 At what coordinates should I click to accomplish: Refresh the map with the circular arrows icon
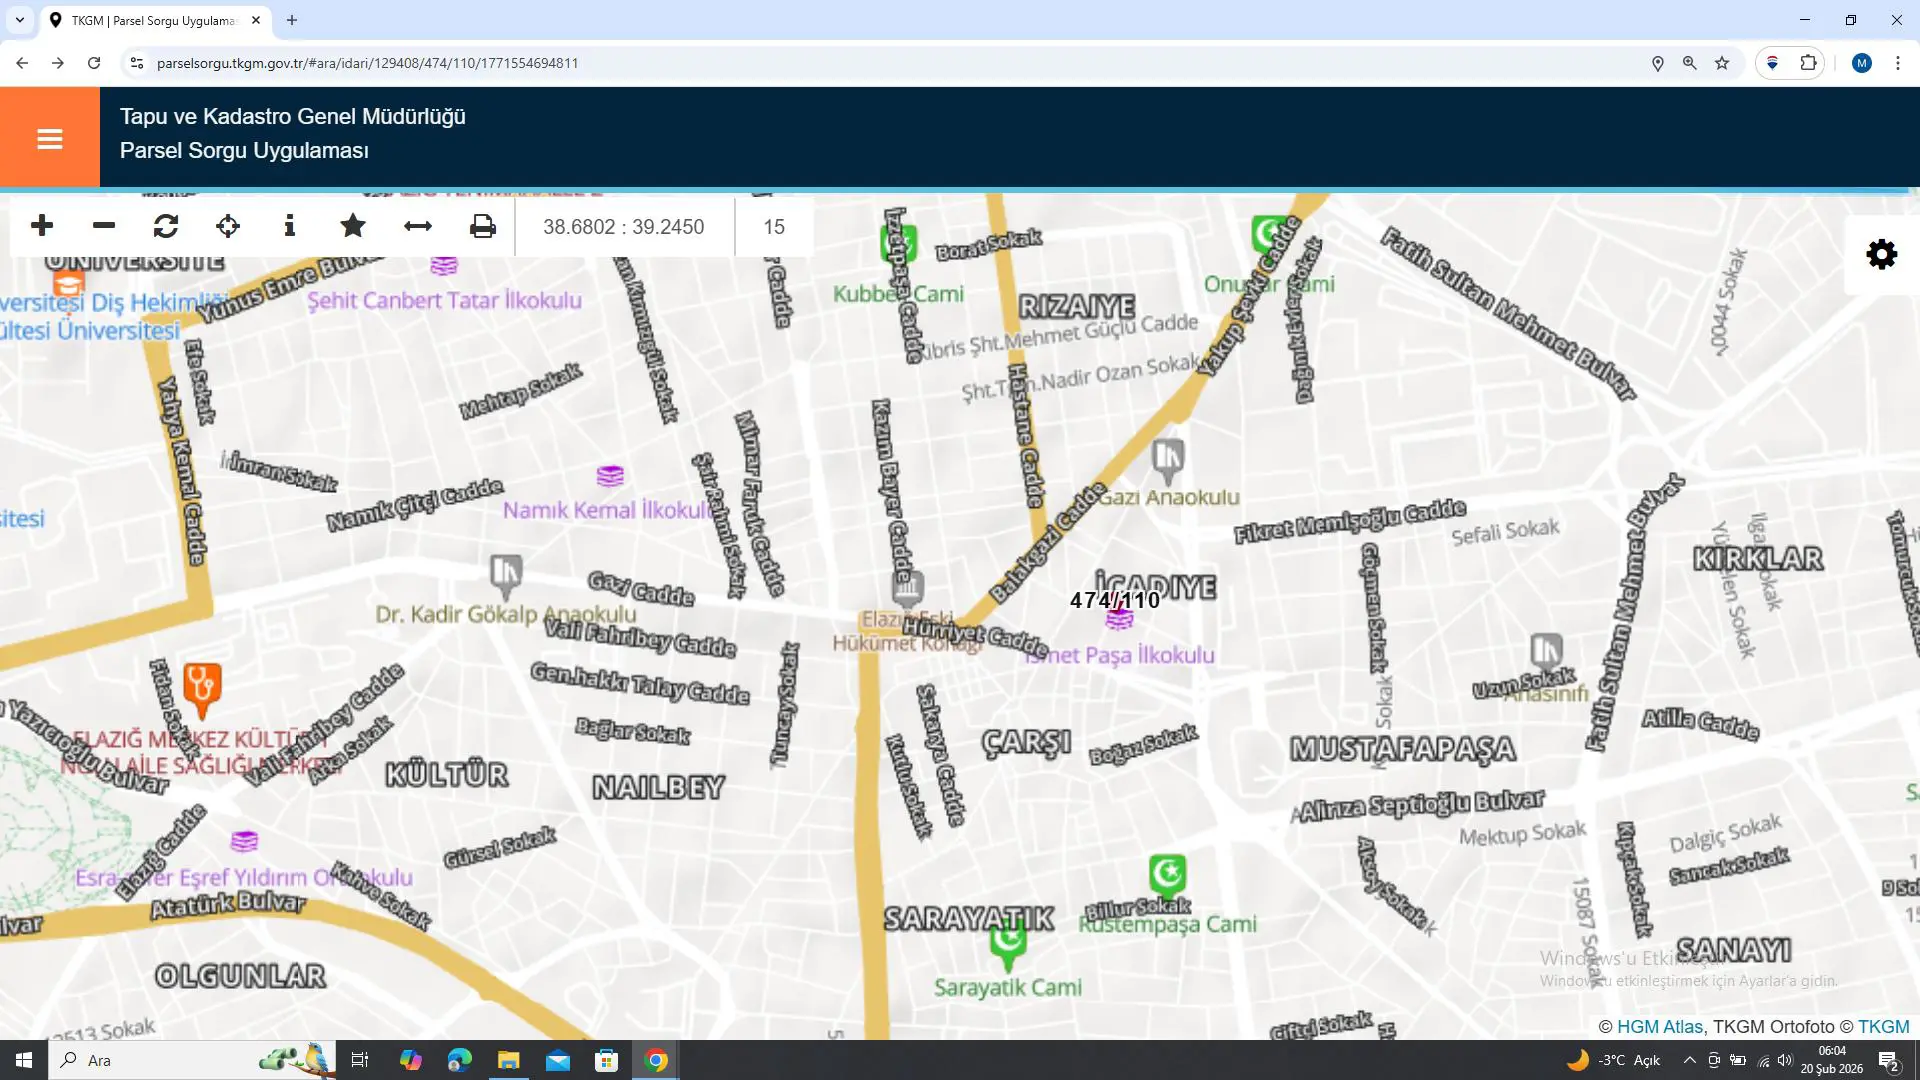point(166,226)
